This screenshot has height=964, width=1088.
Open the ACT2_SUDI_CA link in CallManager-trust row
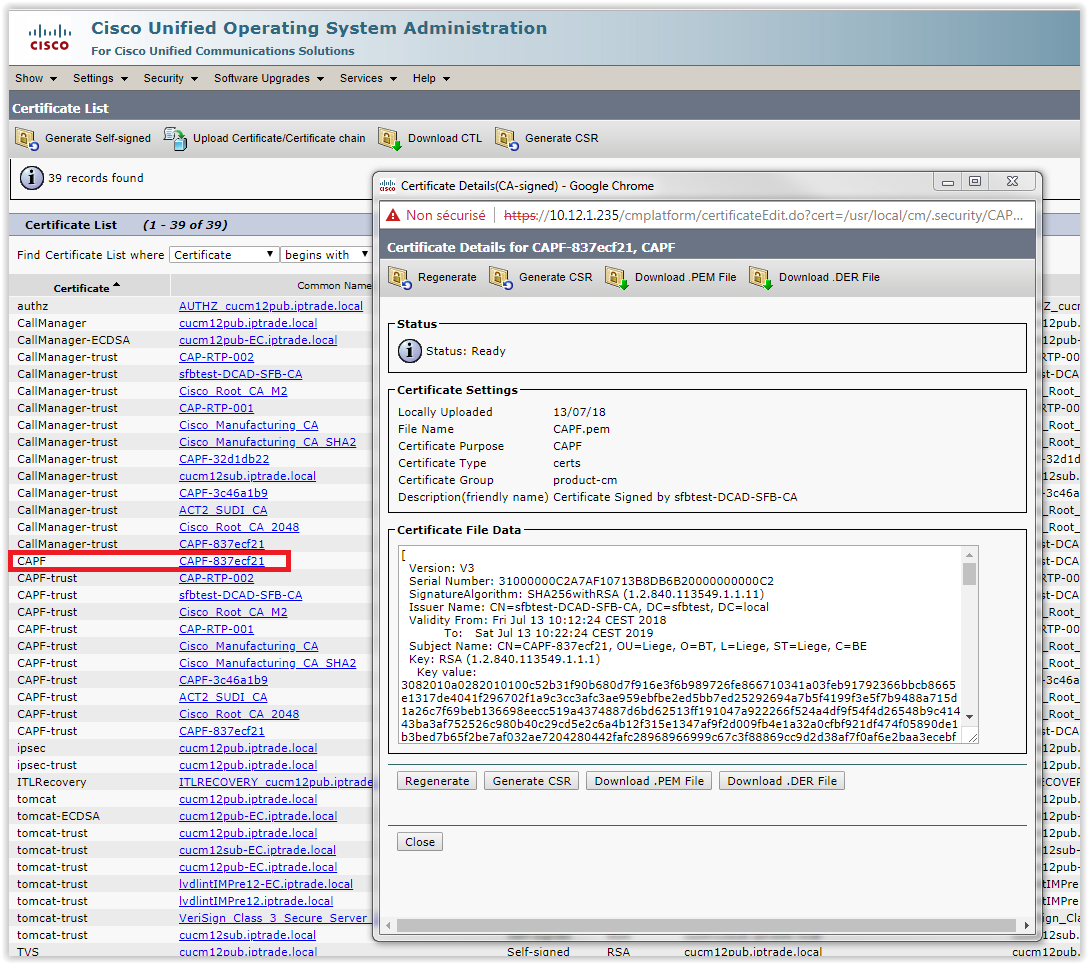[223, 510]
